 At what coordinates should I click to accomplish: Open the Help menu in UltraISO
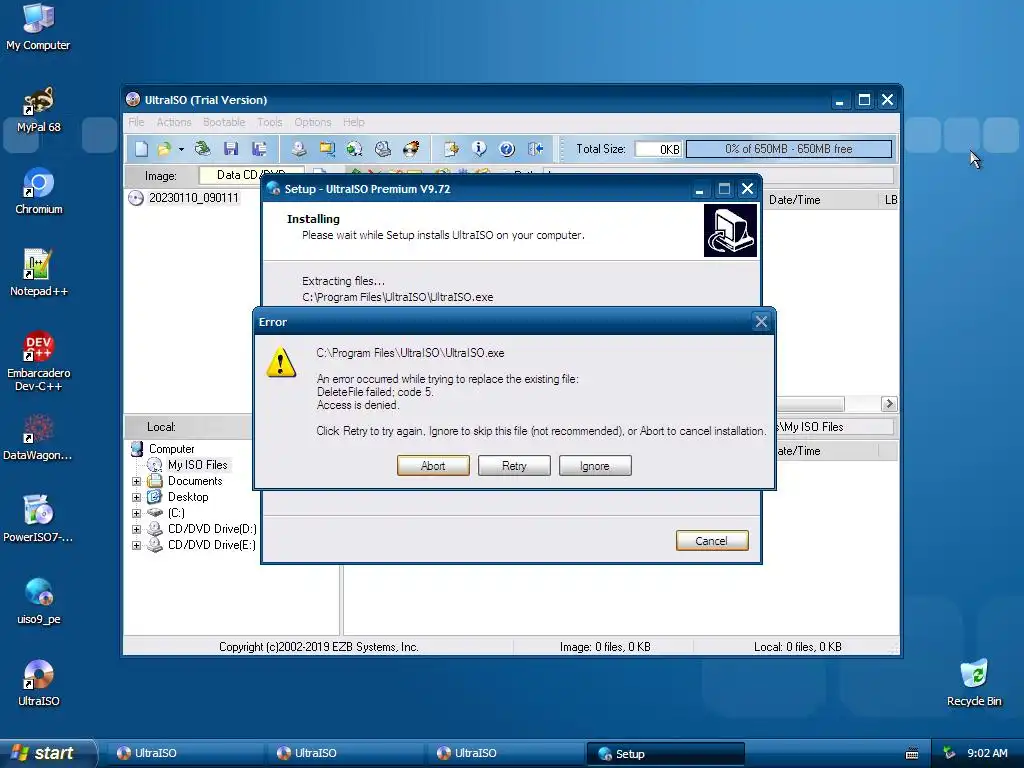[x=354, y=122]
